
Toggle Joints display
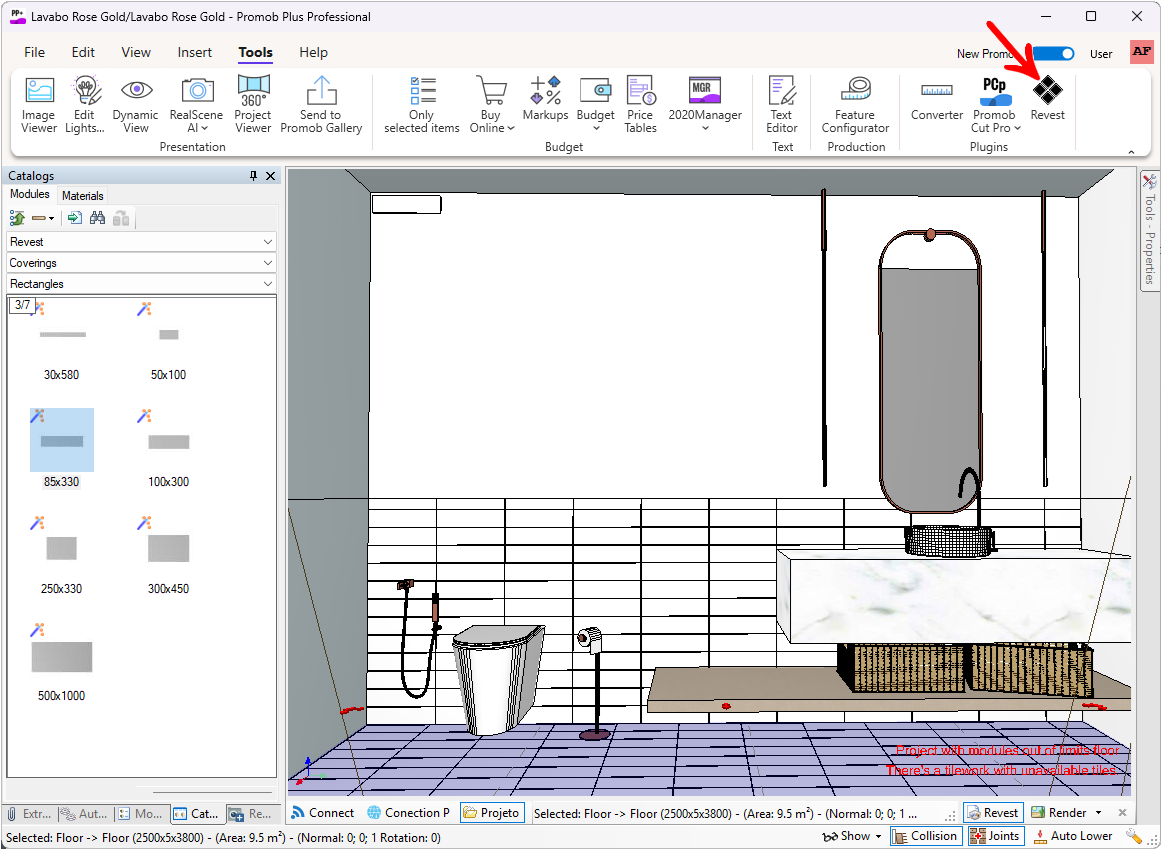click(996, 837)
